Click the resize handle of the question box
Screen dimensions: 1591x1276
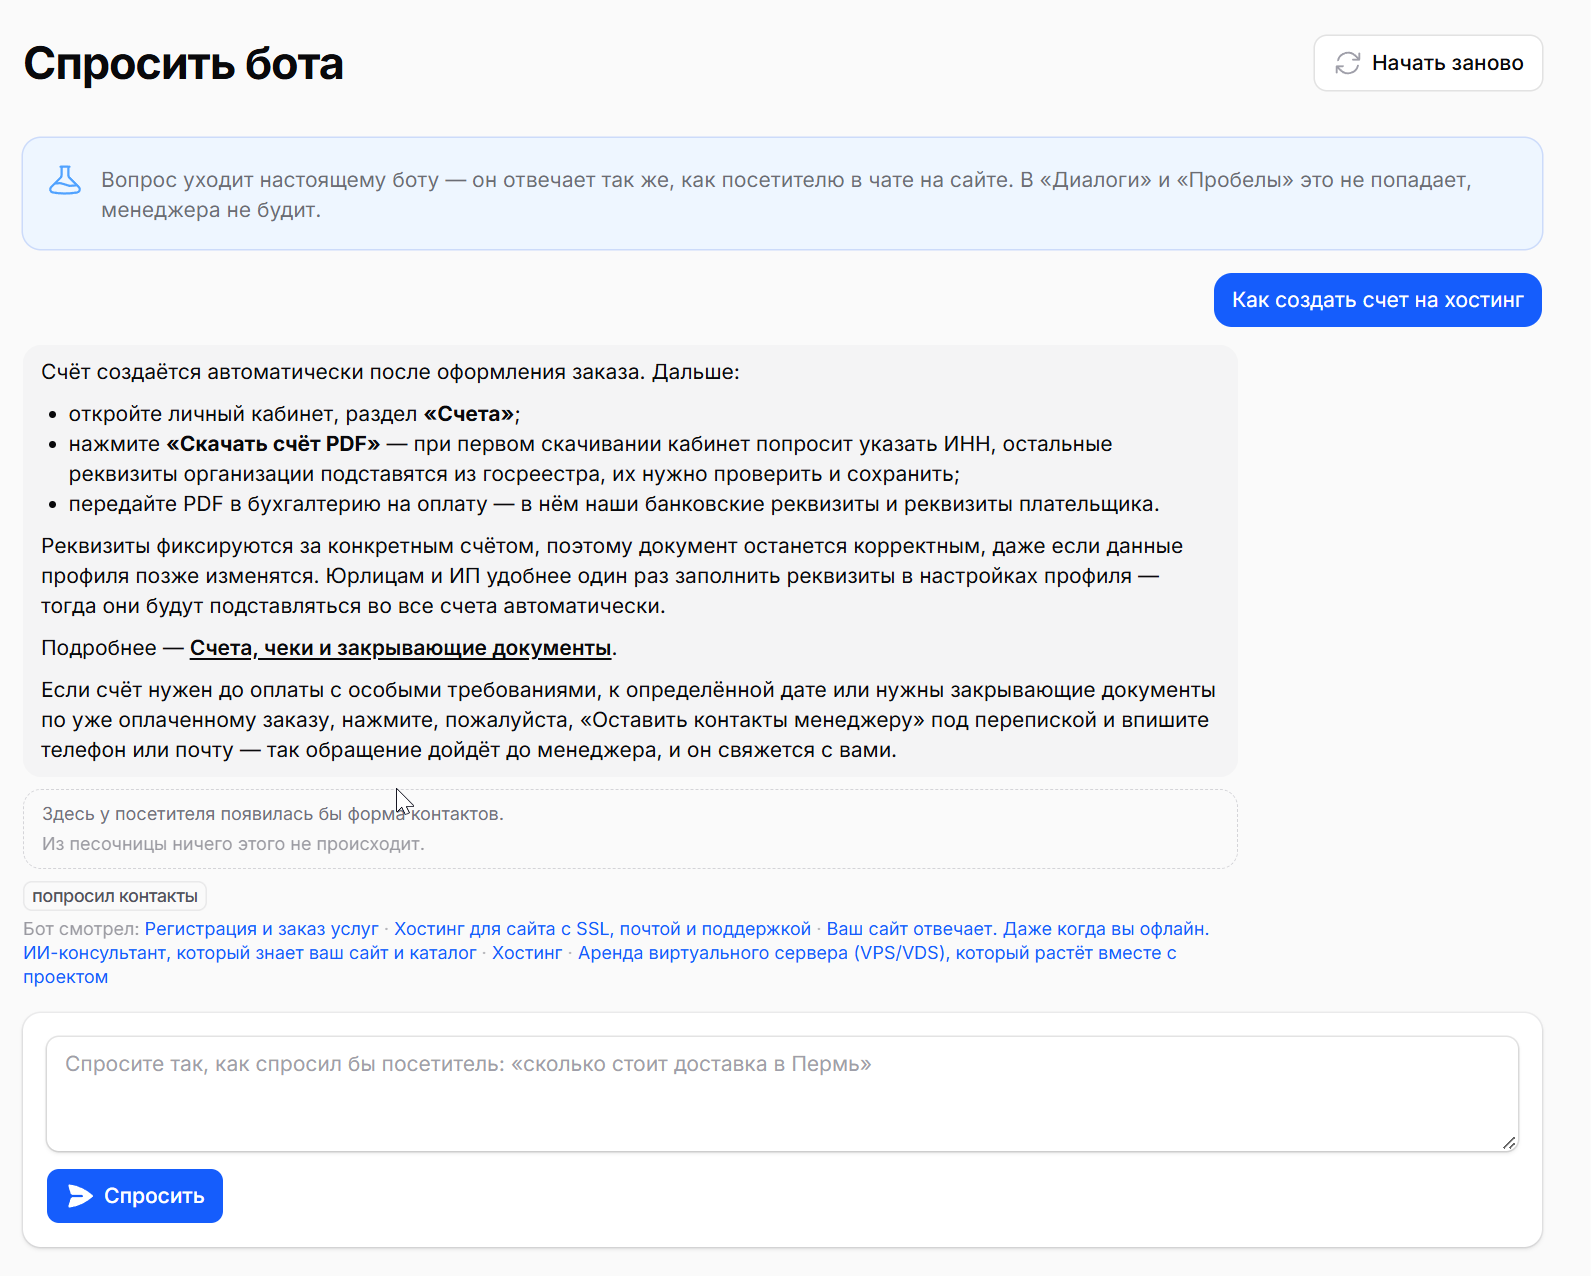pos(1509,1142)
